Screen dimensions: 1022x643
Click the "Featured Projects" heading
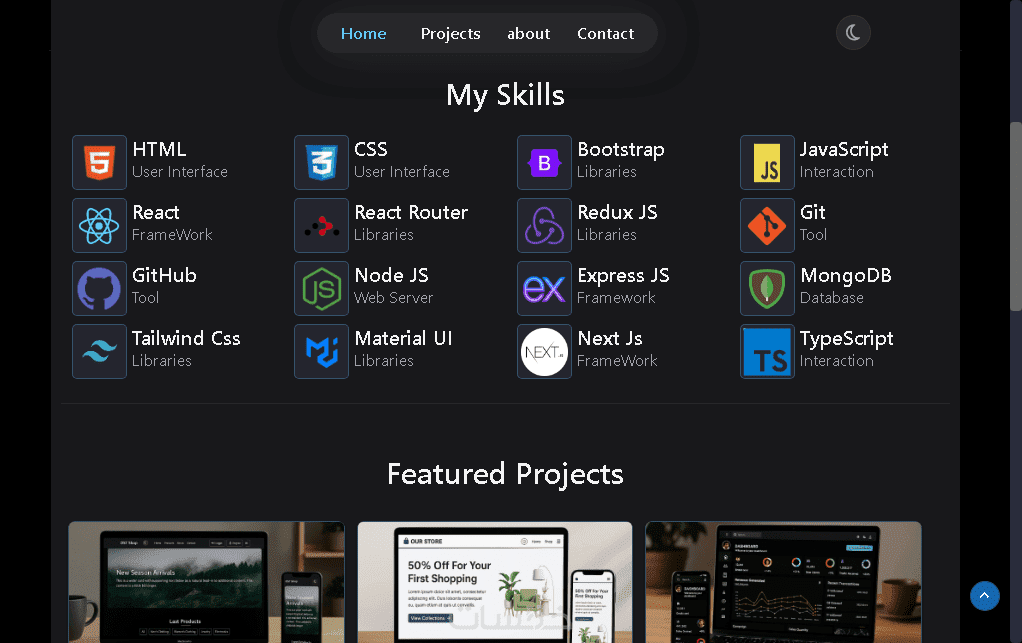point(505,474)
